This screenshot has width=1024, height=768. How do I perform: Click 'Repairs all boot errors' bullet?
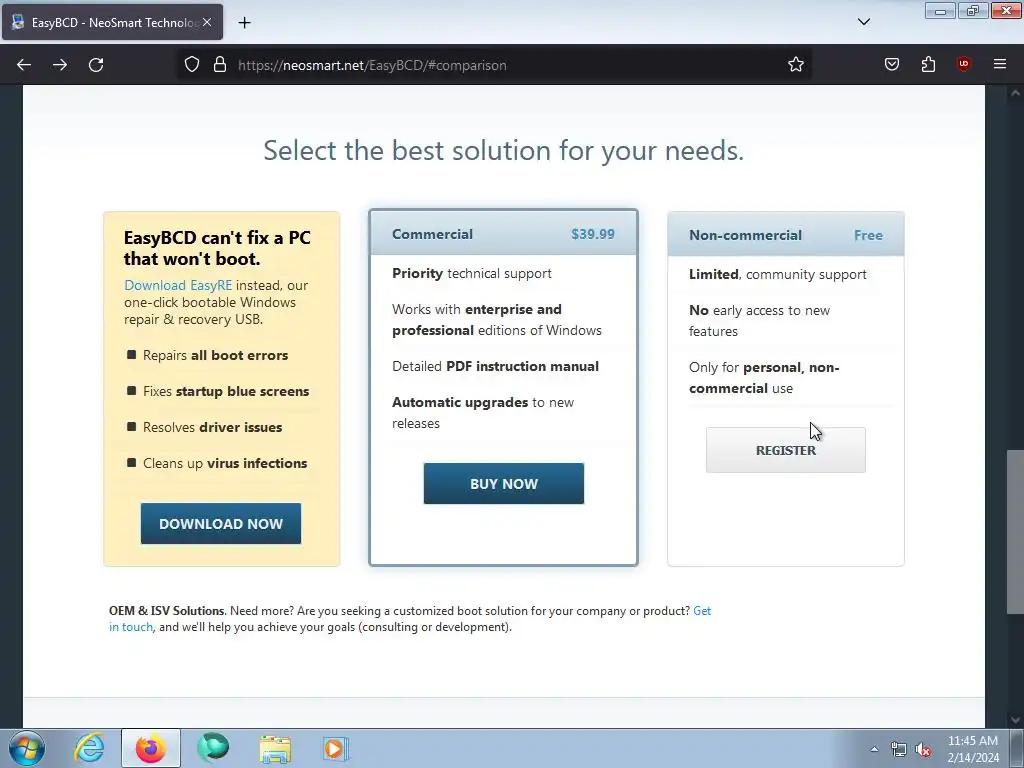(216, 355)
